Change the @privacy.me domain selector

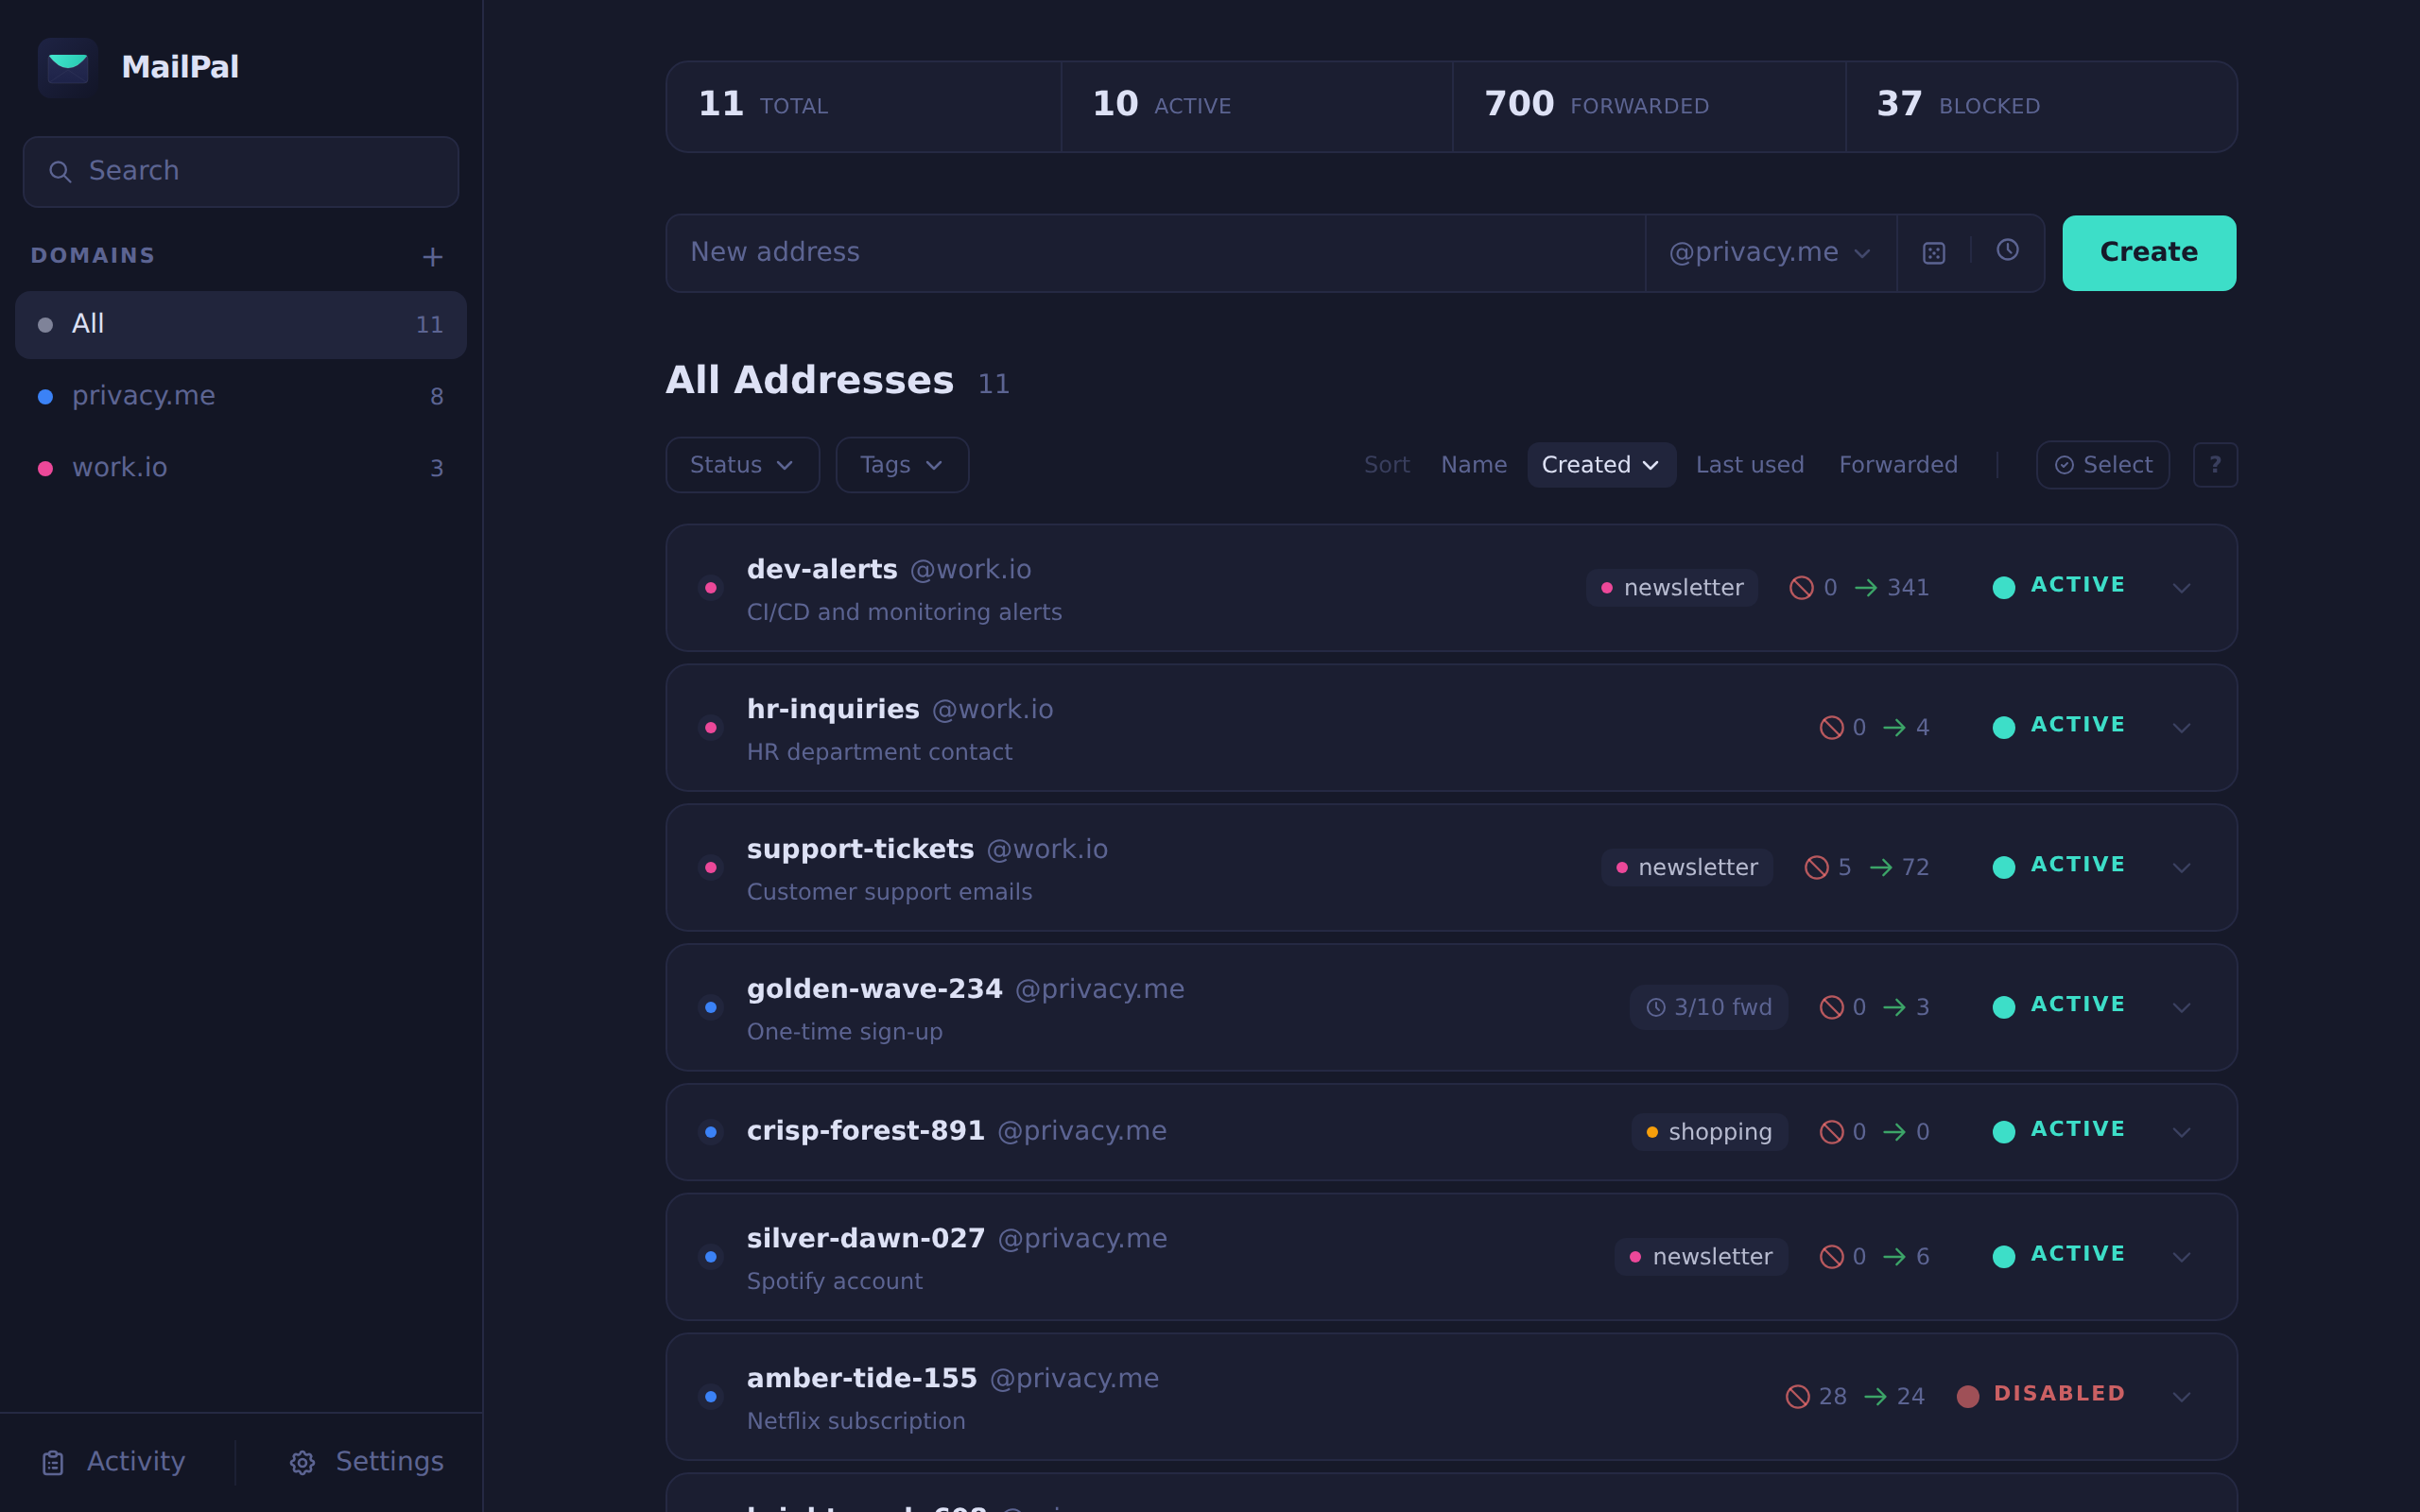pyautogui.click(x=1770, y=252)
